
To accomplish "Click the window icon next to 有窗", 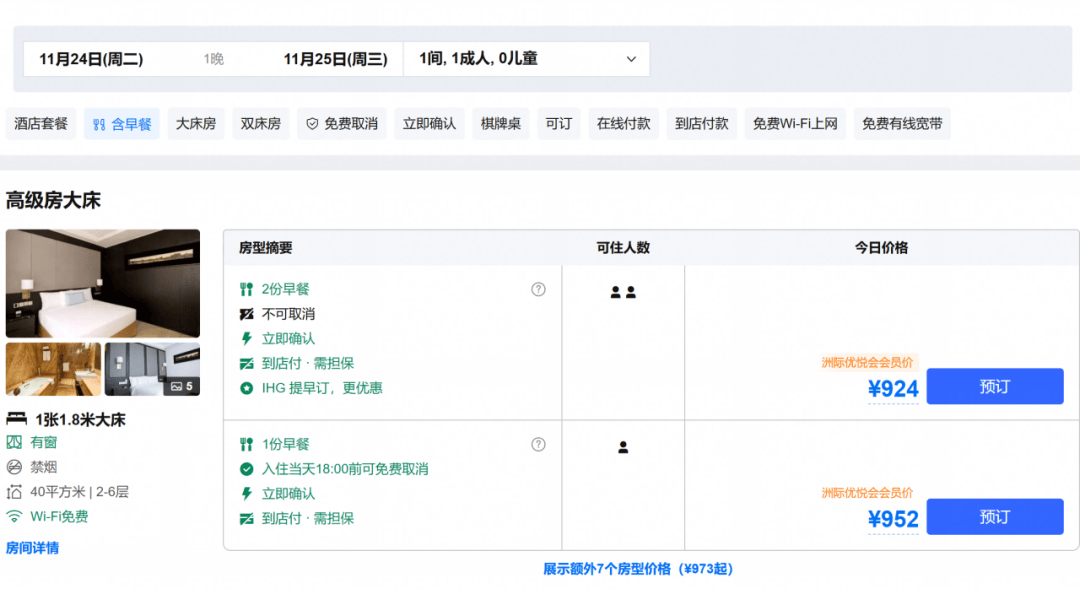I will 14,442.
